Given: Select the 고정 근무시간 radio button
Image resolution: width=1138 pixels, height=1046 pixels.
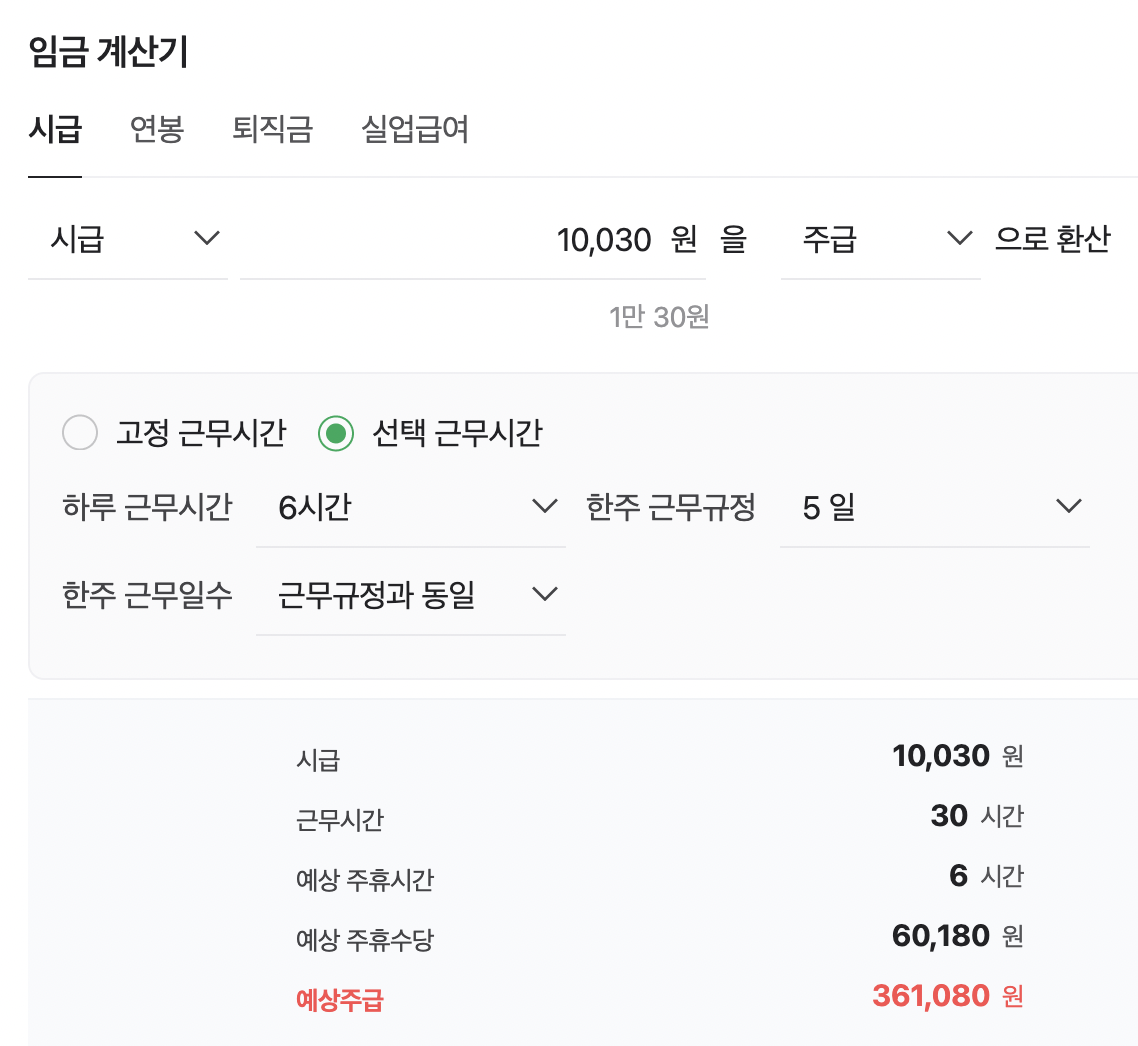Looking at the screenshot, I should pos(80,433).
